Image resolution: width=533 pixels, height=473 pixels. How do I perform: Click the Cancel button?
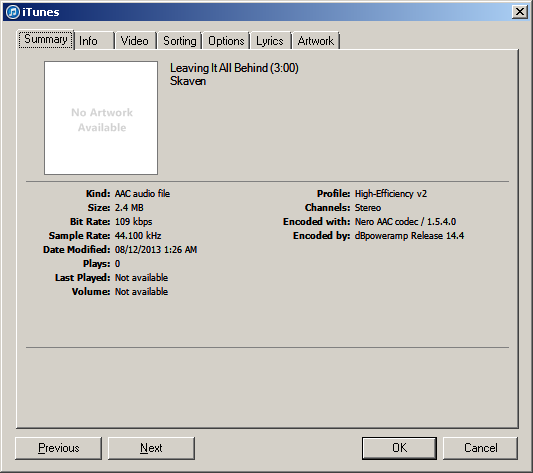(x=480, y=448)
